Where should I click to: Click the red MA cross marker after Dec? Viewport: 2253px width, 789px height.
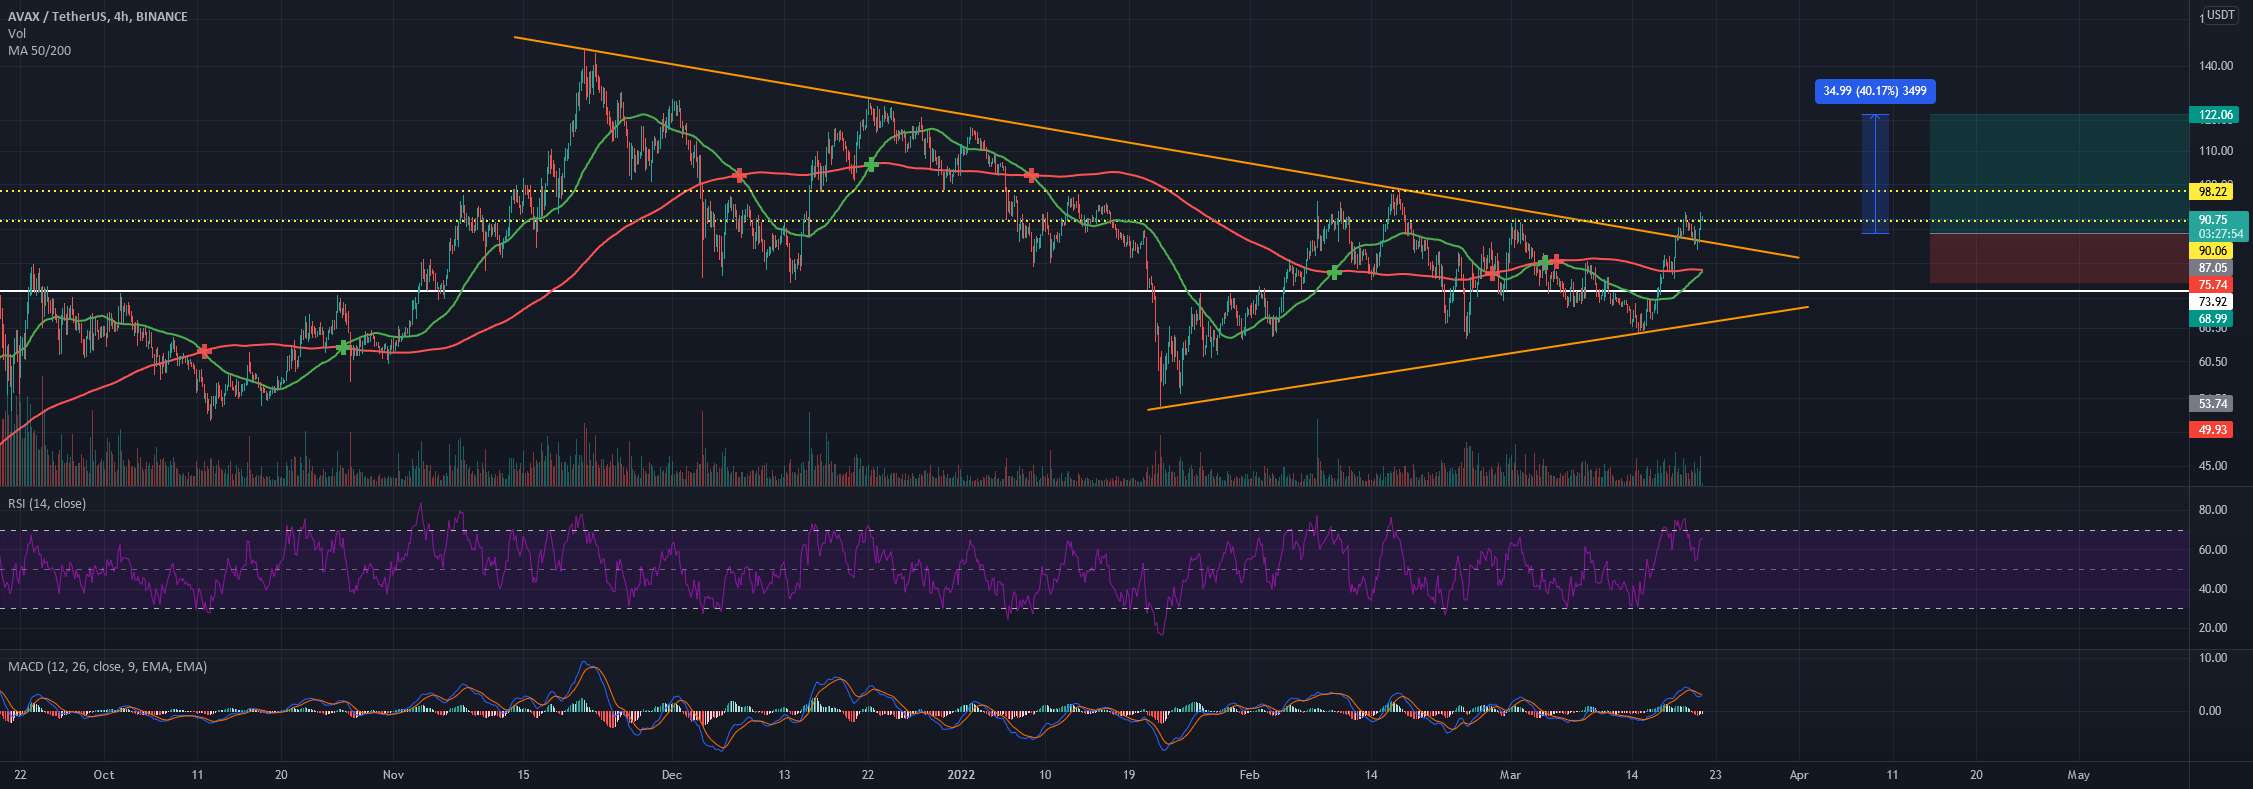click(739, 175)
